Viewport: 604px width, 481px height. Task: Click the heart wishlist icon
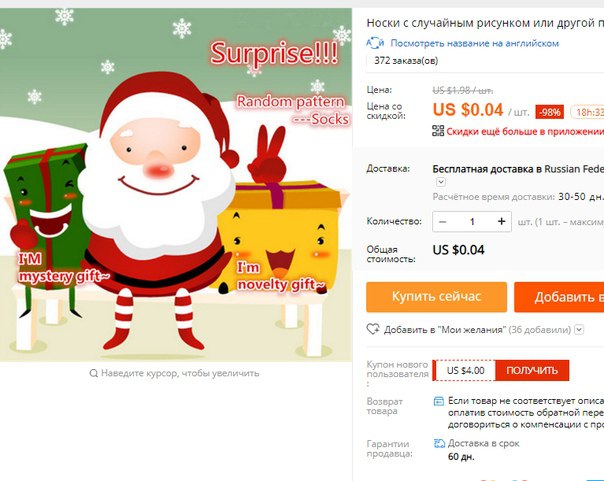(373, 329)
